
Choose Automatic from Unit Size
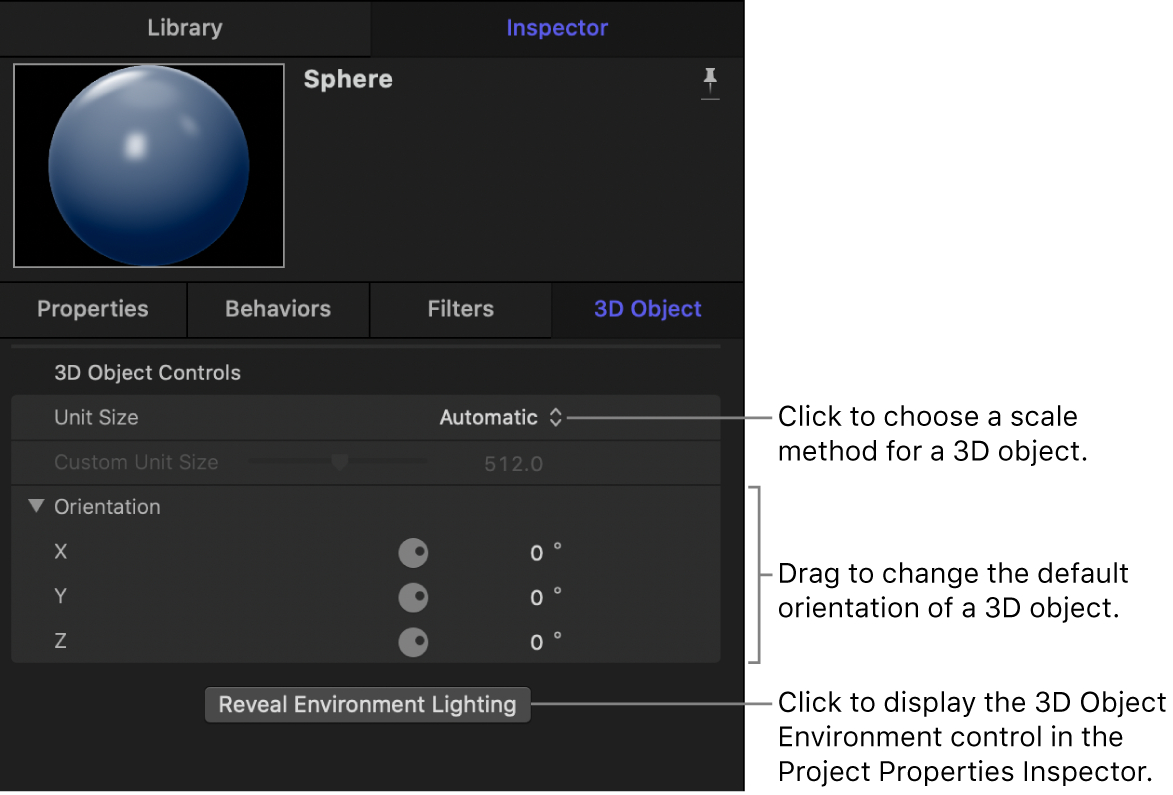(x=487, y=418)
